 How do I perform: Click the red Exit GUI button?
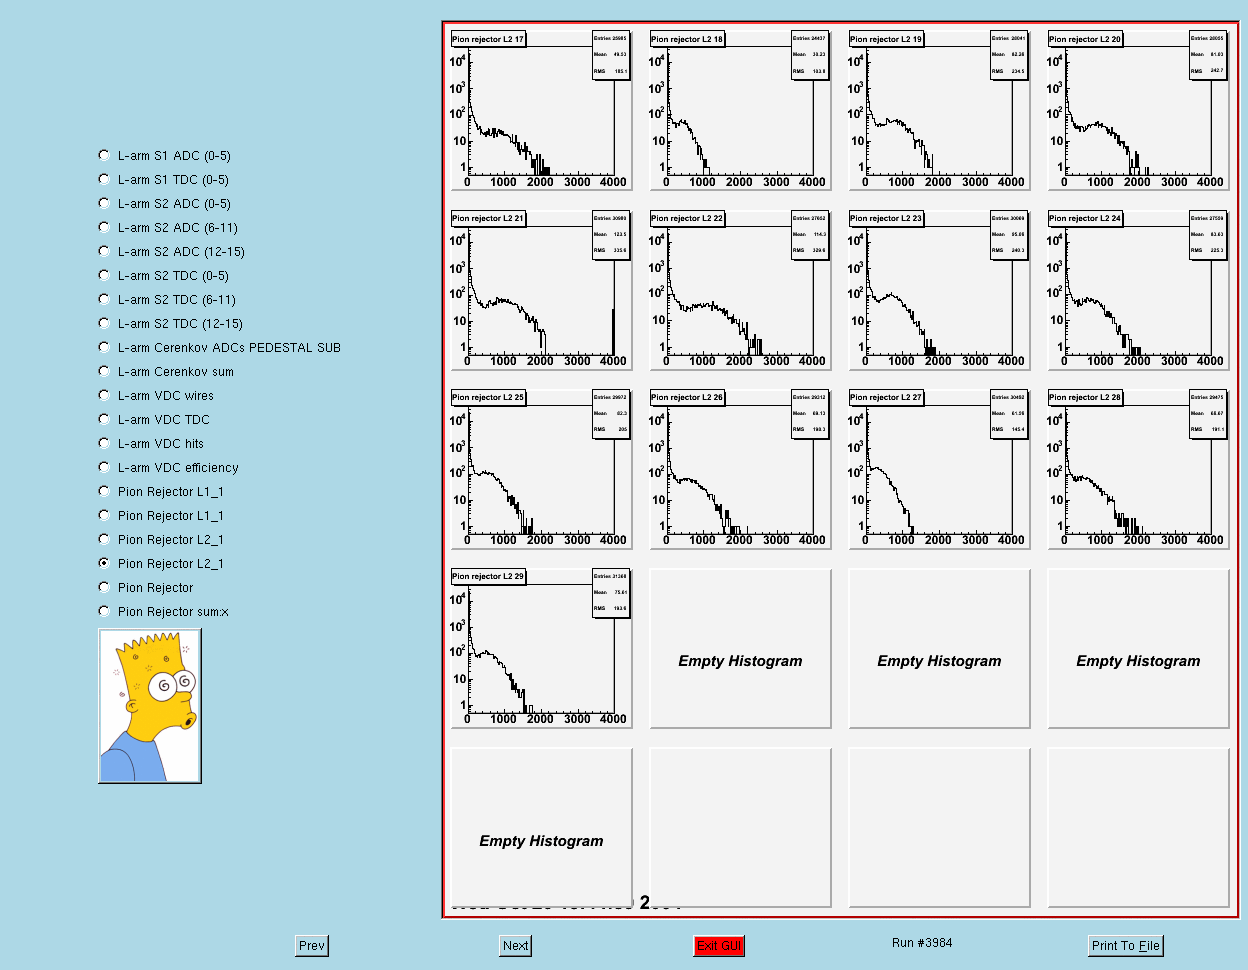tap(719, 946)
